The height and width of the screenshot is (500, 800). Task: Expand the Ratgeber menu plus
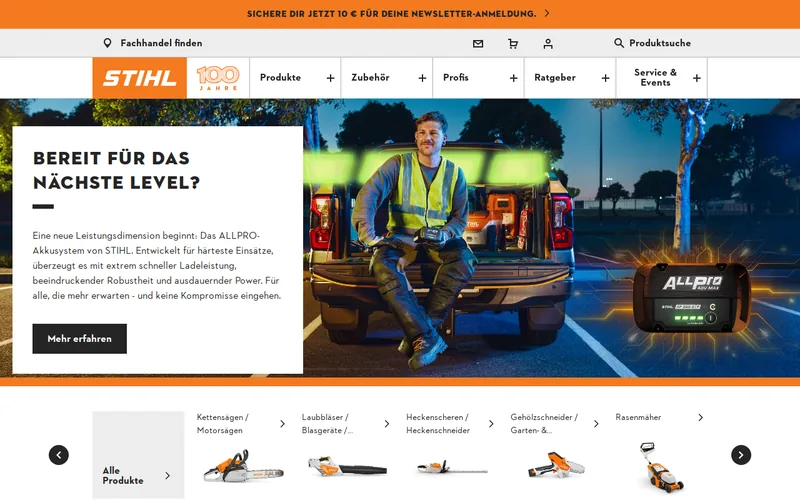coord(606,78)
